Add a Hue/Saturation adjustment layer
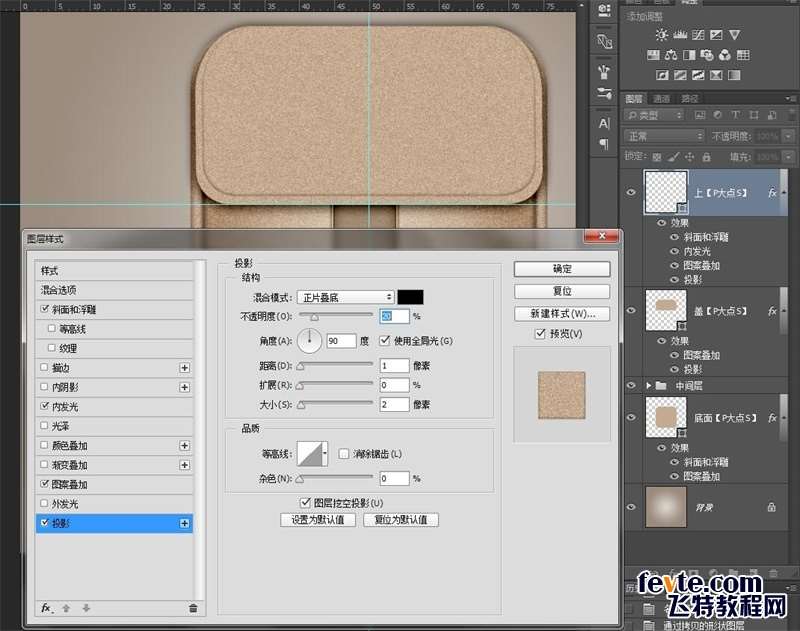The height and width of the screenshot is (631, 800). tap(653, 55)
